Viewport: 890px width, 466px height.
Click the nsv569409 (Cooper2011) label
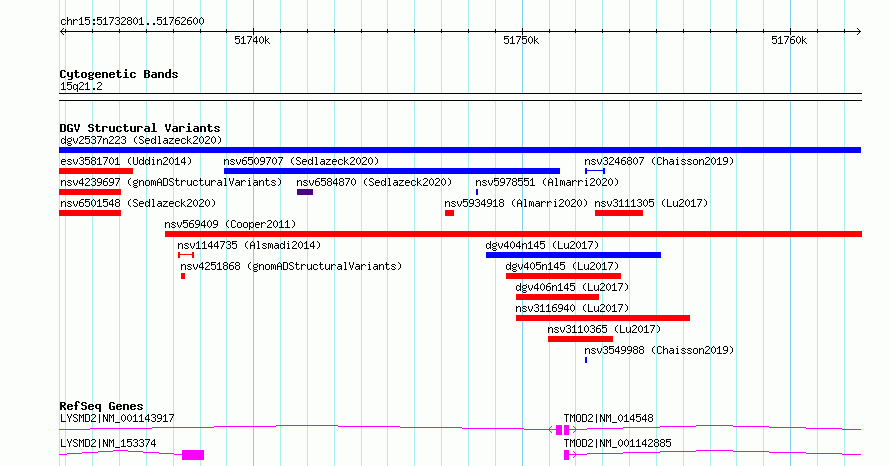(x=230, y=224)
